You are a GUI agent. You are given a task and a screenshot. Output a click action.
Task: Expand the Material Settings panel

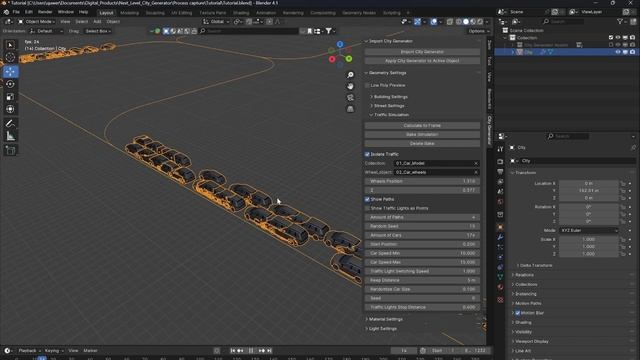pos(384,319)
